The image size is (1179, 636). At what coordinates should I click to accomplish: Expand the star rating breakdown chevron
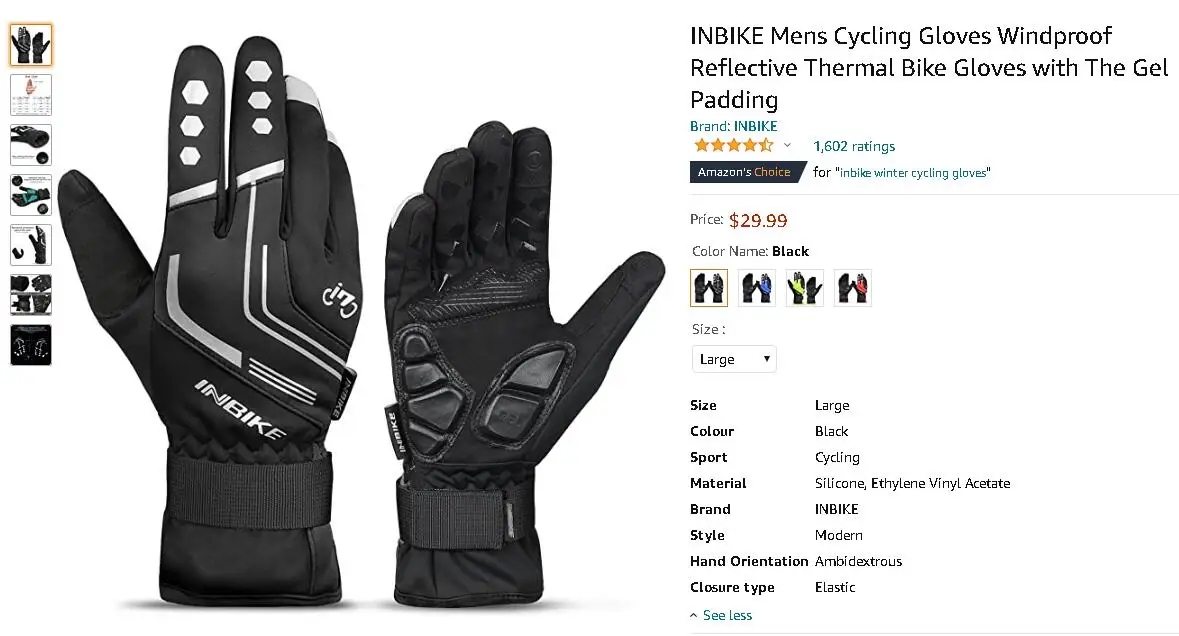787,146
